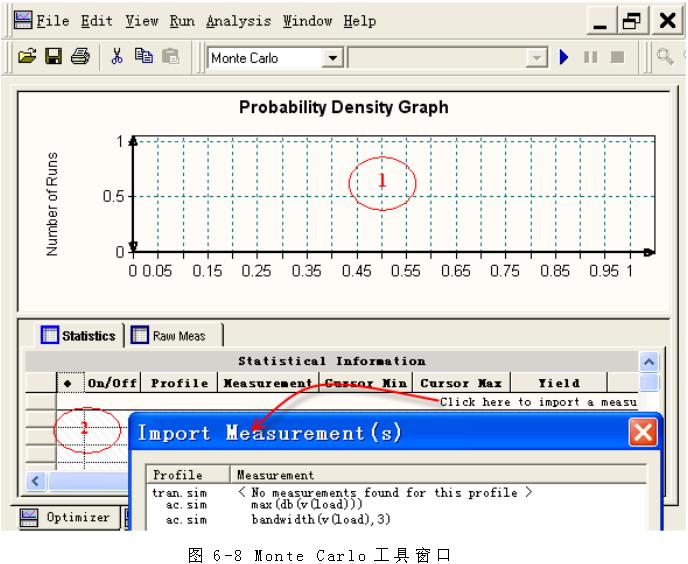This screenshot has height=564, width=688.
Task: Select the Optimizer tab at bottom
Action: [68, 517]
